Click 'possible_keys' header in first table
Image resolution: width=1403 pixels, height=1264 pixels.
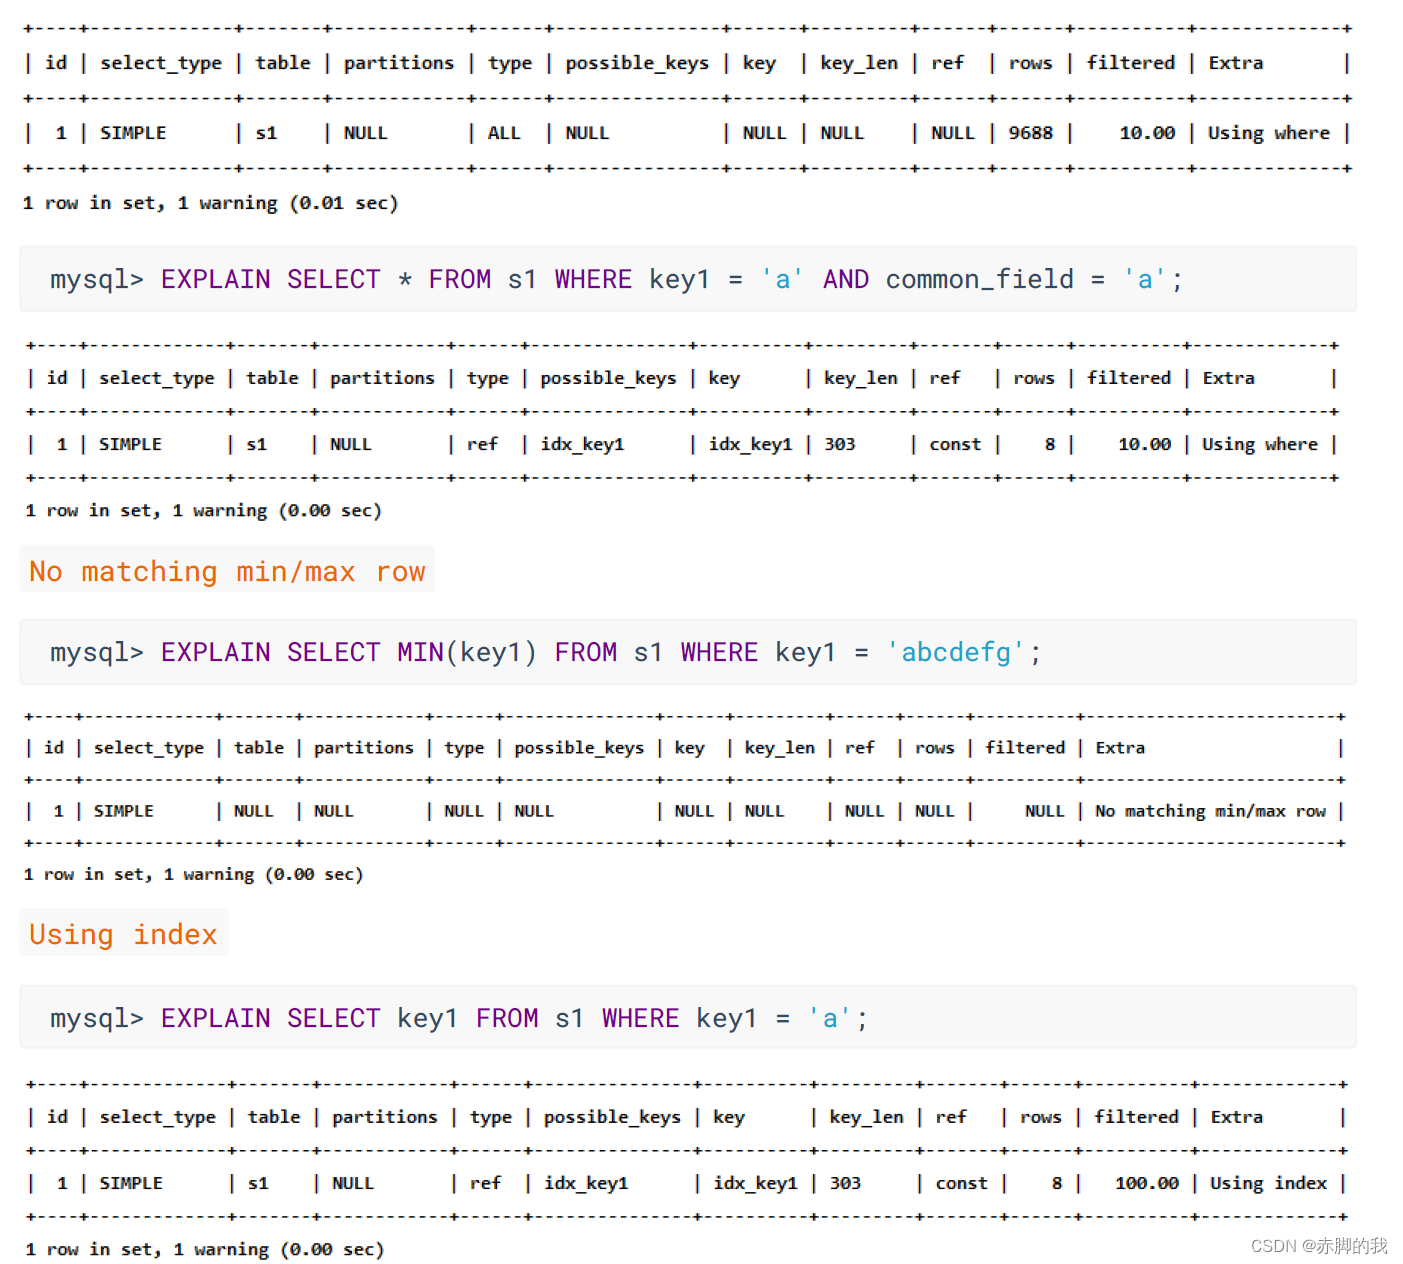point(637,63)
